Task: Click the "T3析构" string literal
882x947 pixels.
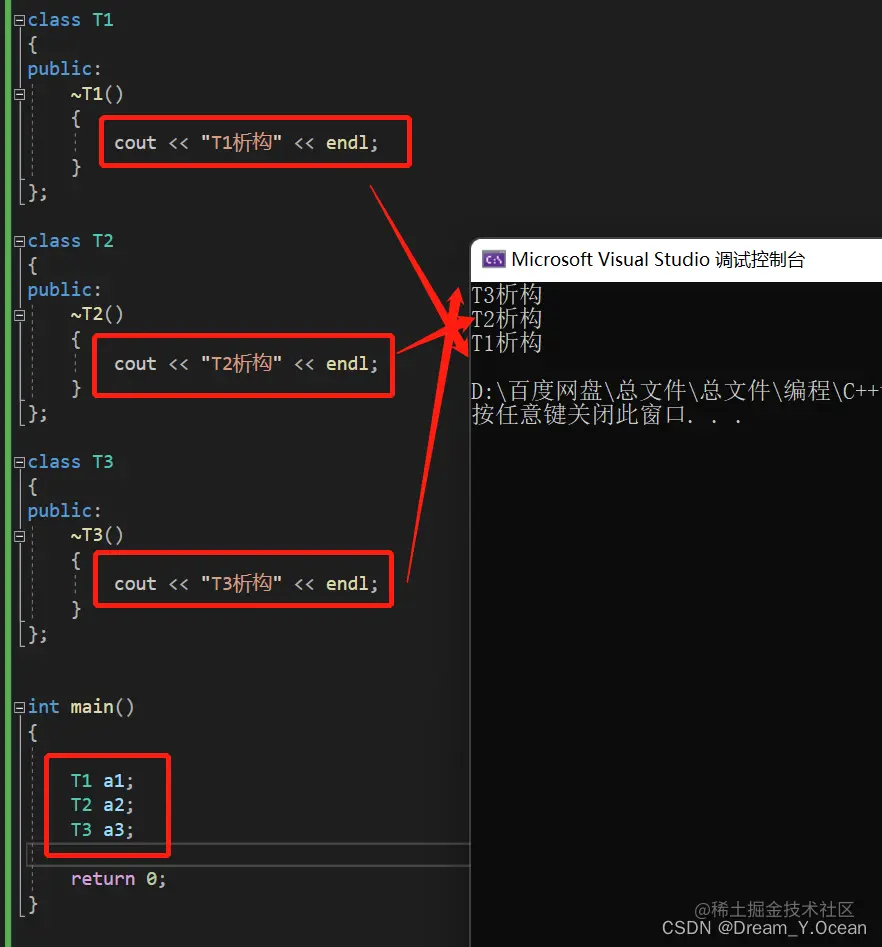Action: pyautogui.click(x=241, y=583)
